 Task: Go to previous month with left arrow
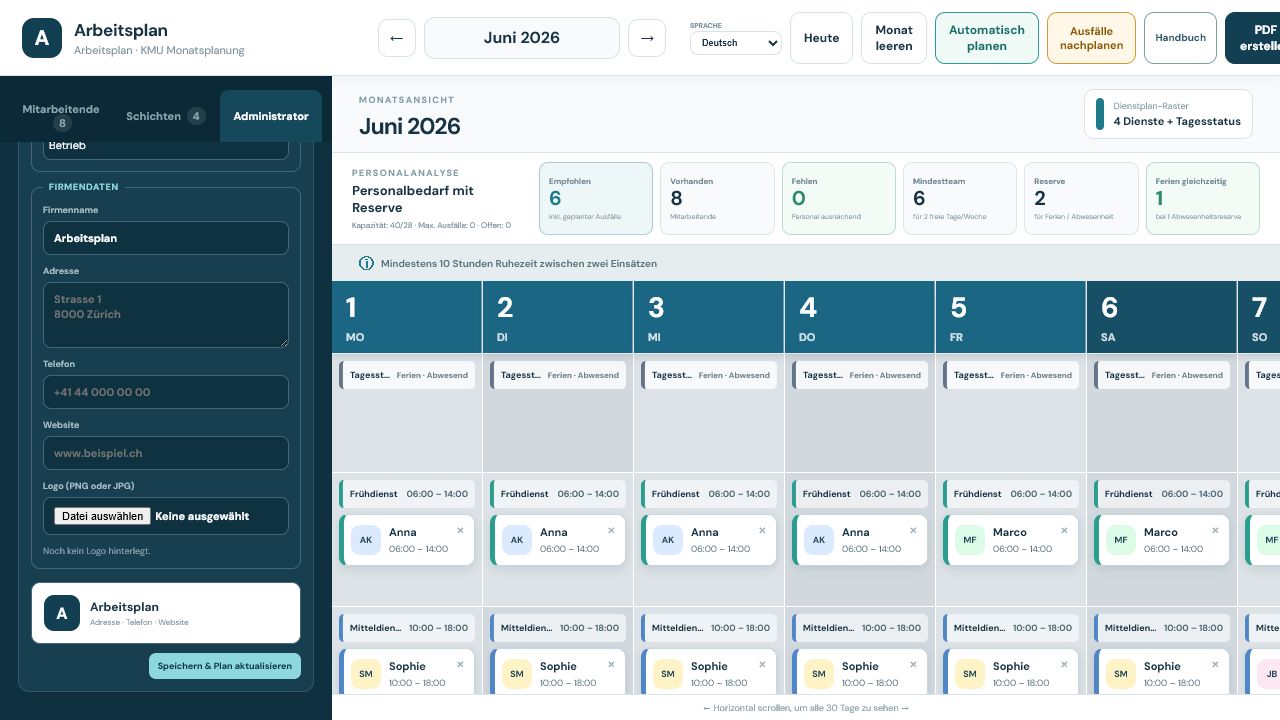coord(397,38)
